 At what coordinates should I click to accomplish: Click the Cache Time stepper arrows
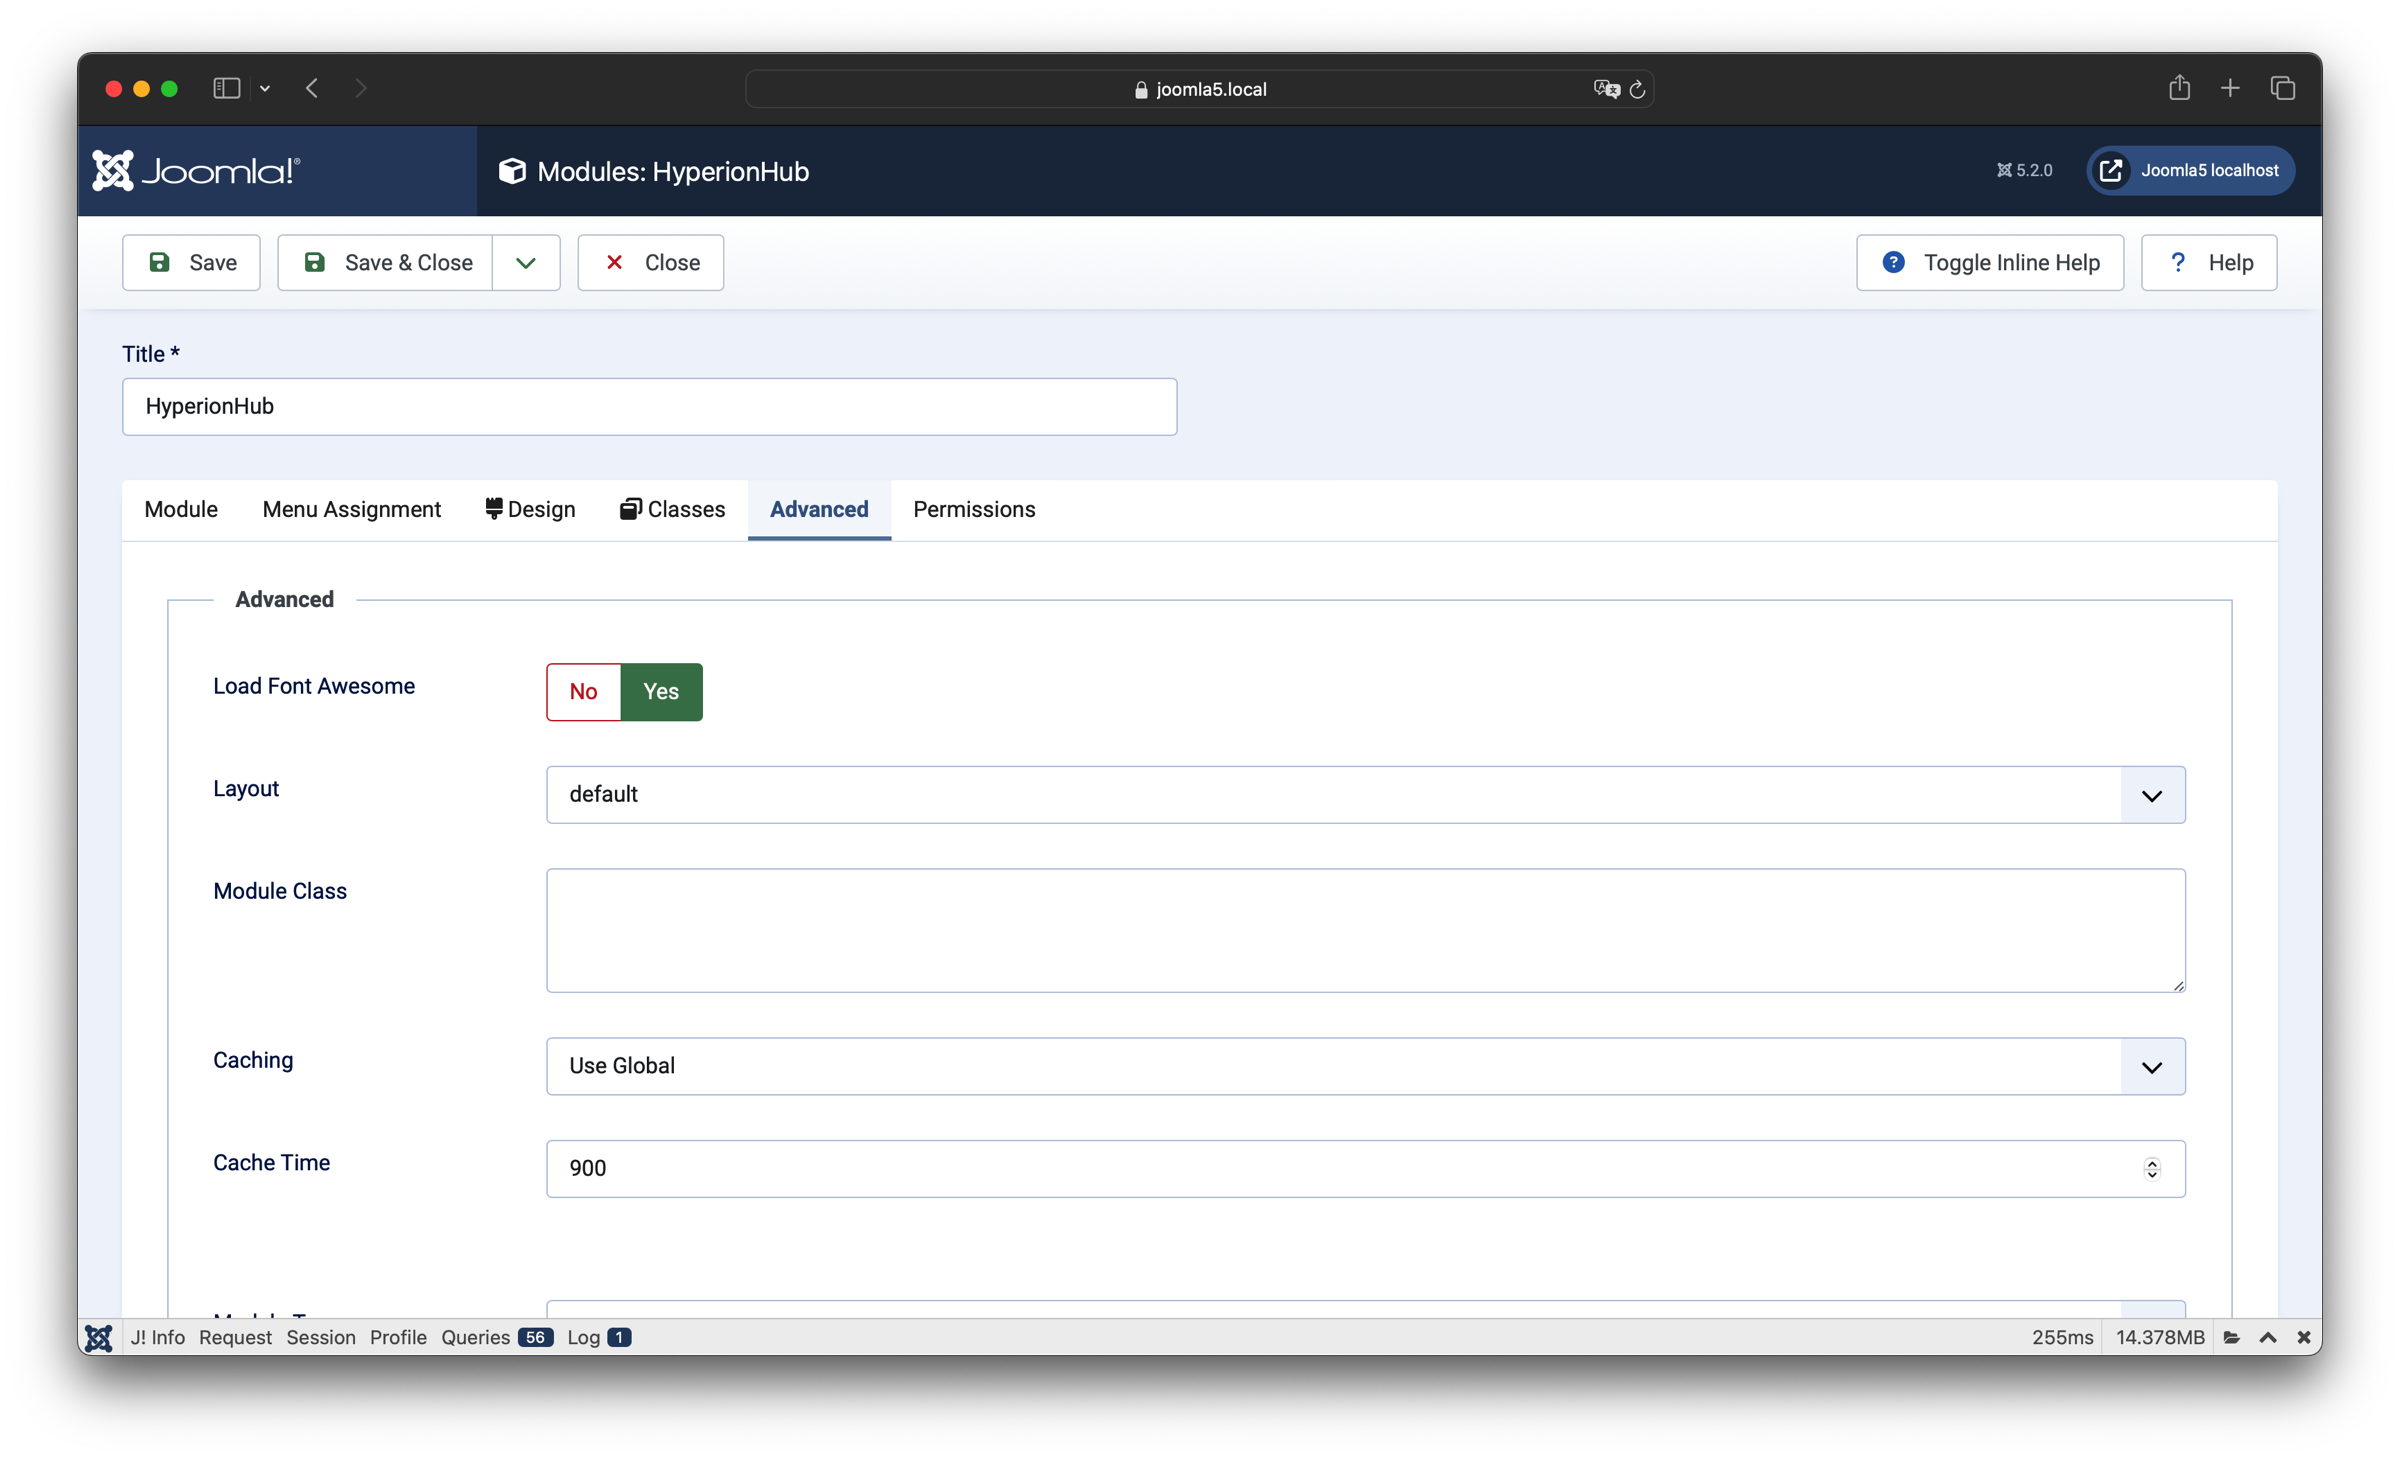click(2152, 1169)
